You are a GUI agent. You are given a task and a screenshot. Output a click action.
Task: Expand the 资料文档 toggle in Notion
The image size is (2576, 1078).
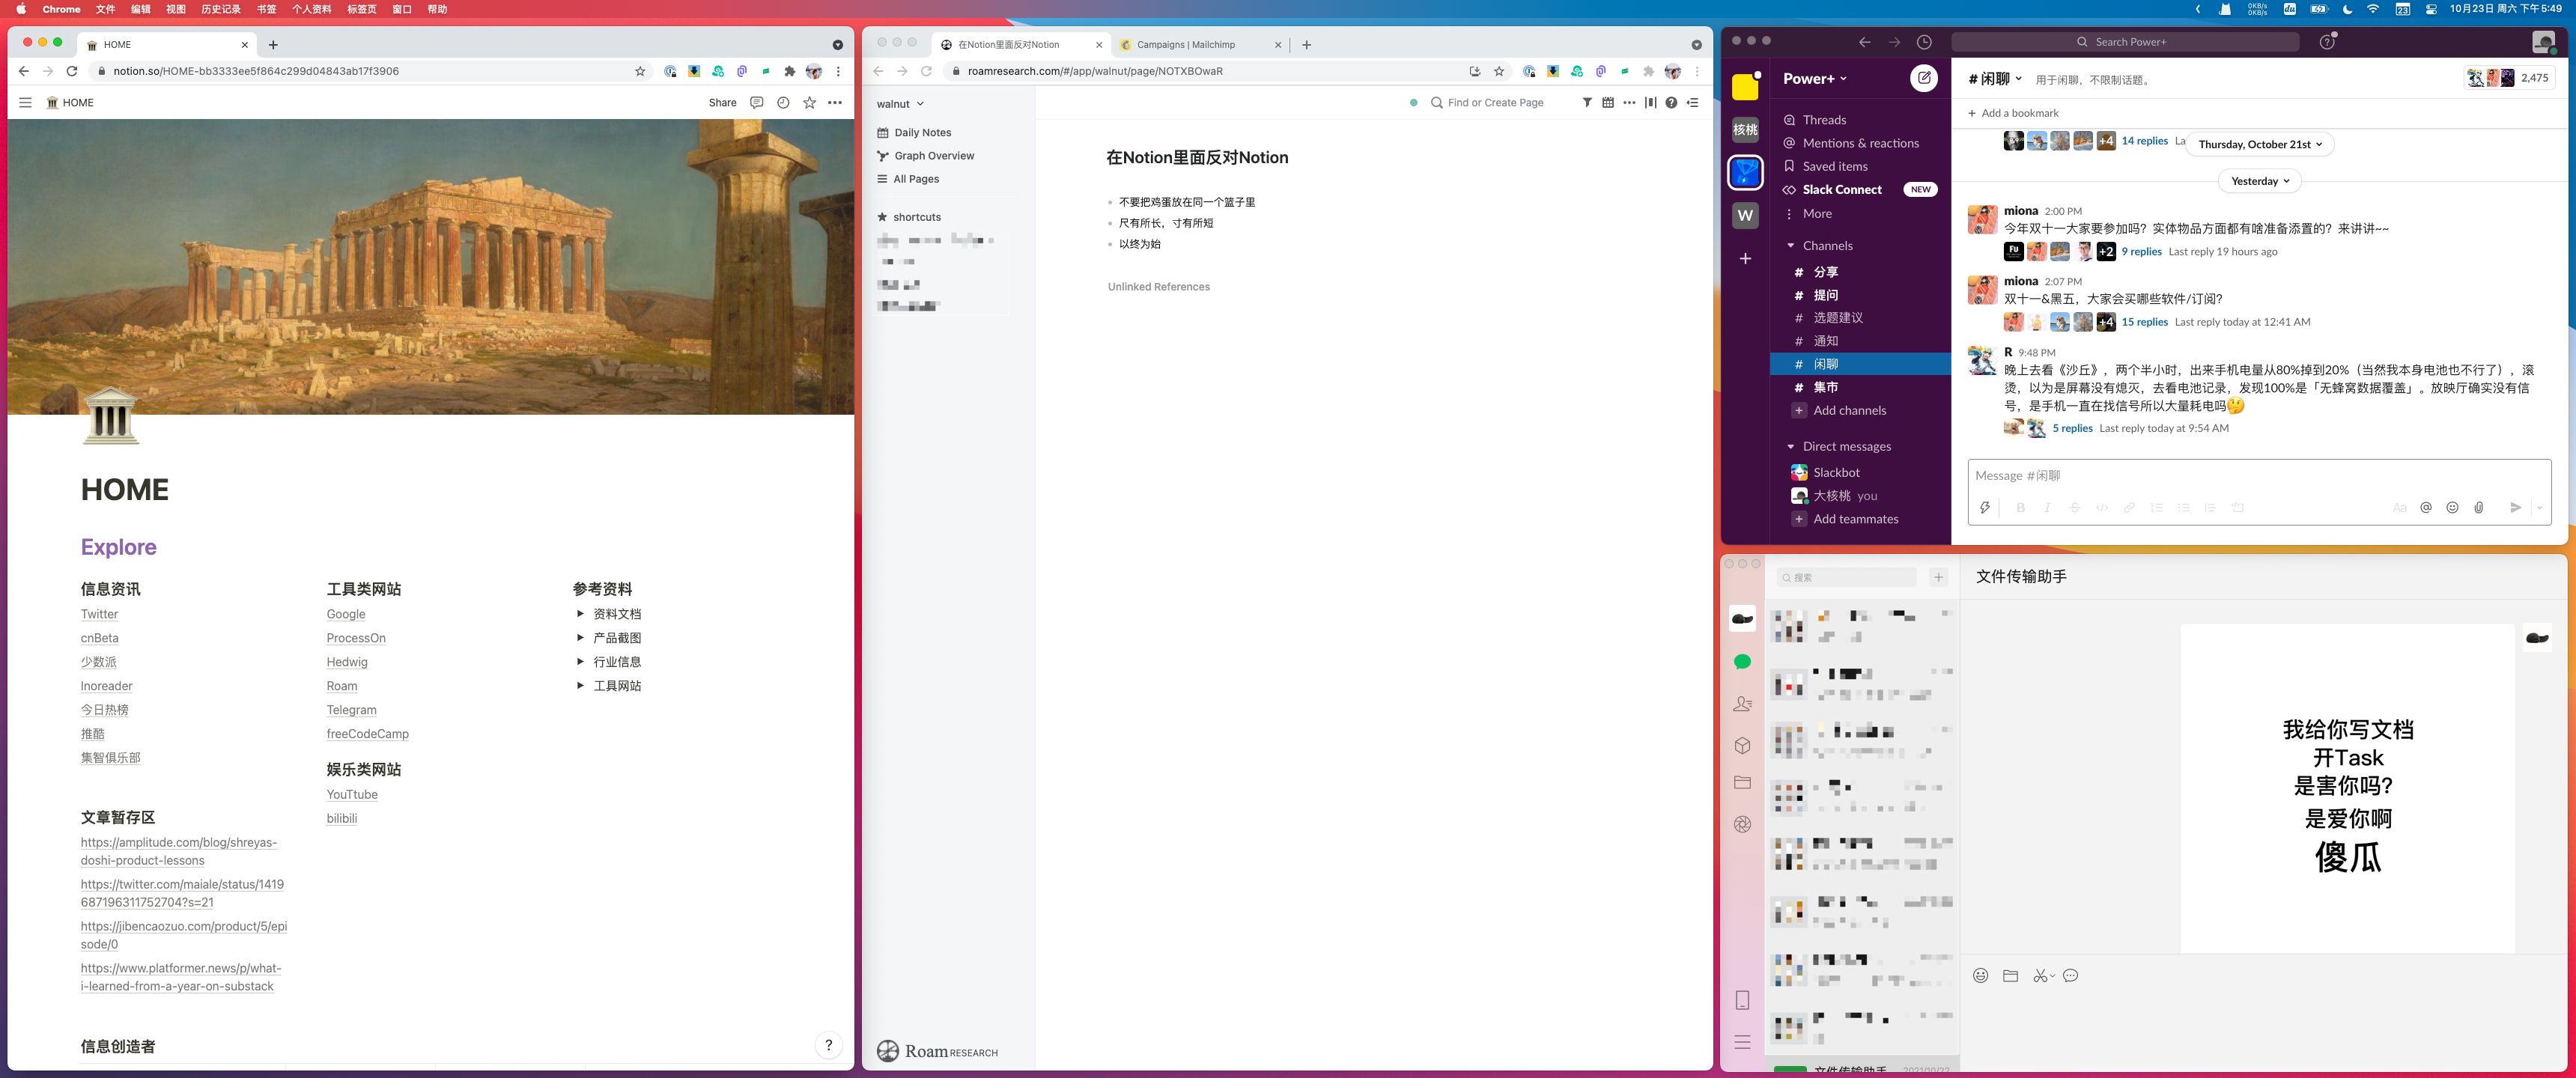coord(580,613)
